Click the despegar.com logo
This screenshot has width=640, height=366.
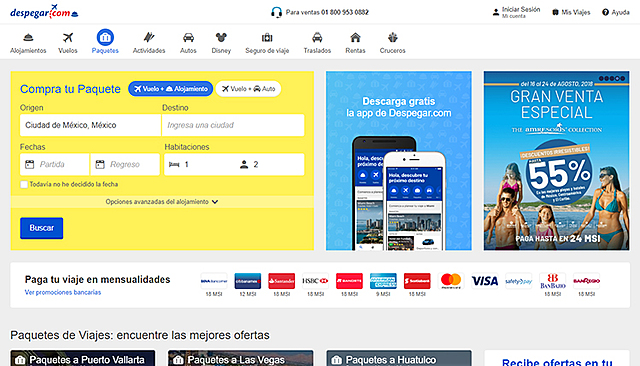44,12
